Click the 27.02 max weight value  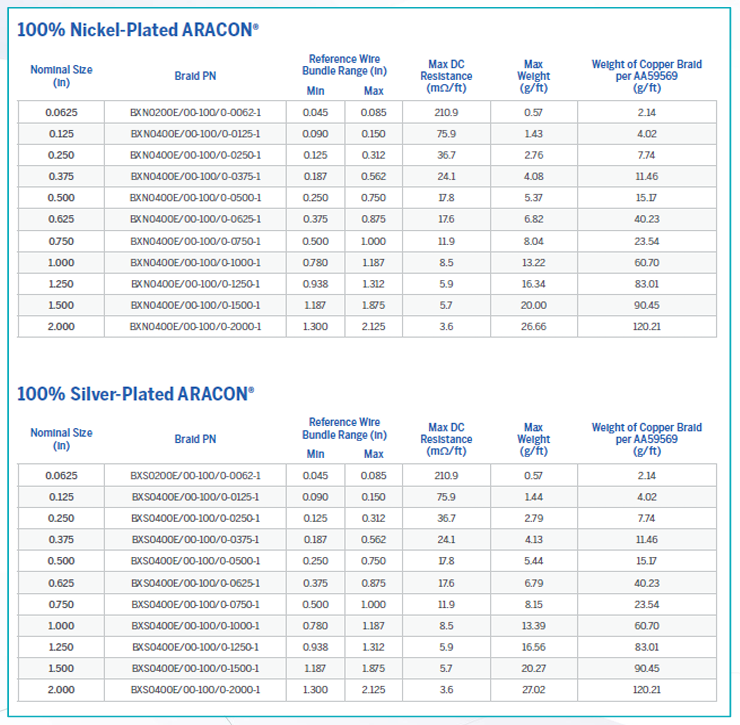(533, 690)
